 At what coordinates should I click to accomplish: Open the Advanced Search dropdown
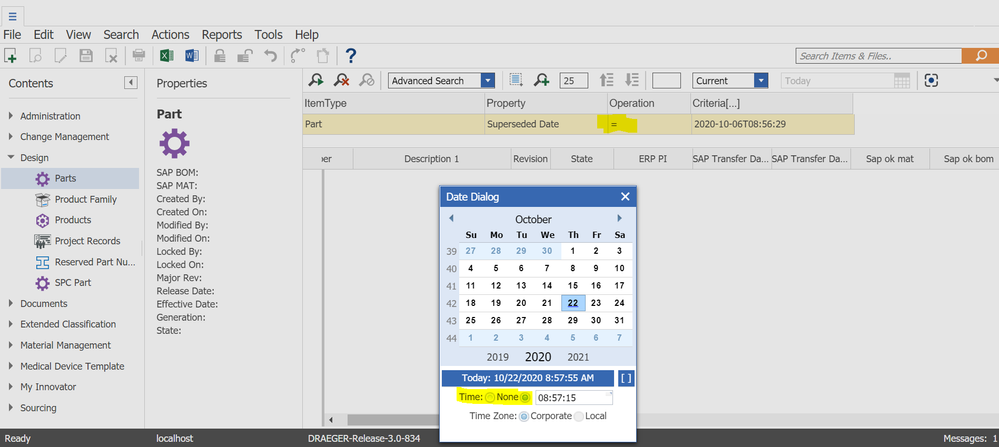pos(487,81)
